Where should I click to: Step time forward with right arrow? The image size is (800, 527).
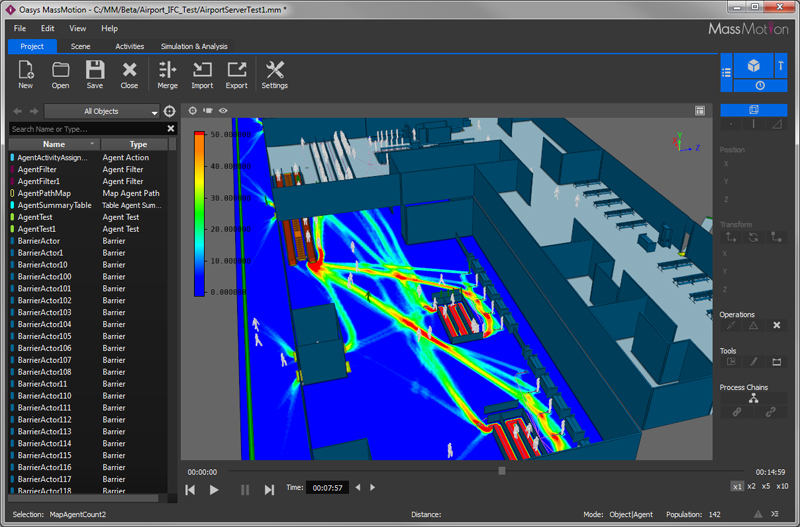(x=372, y=488)
